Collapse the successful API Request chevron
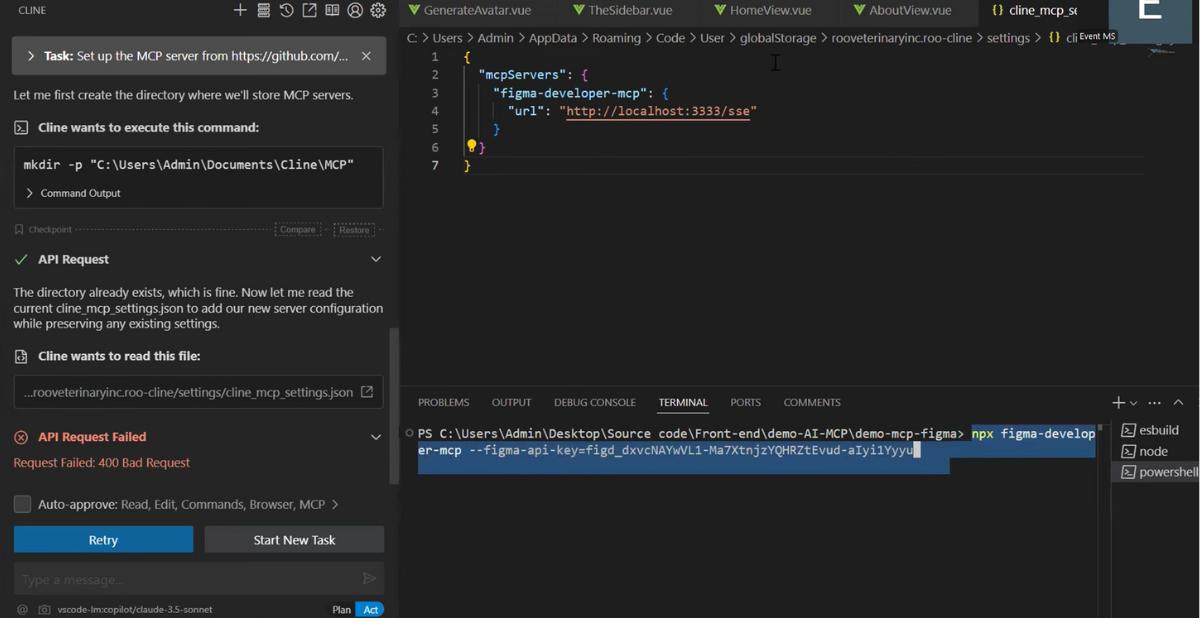 pyautogui.click(x=376, y=259)
